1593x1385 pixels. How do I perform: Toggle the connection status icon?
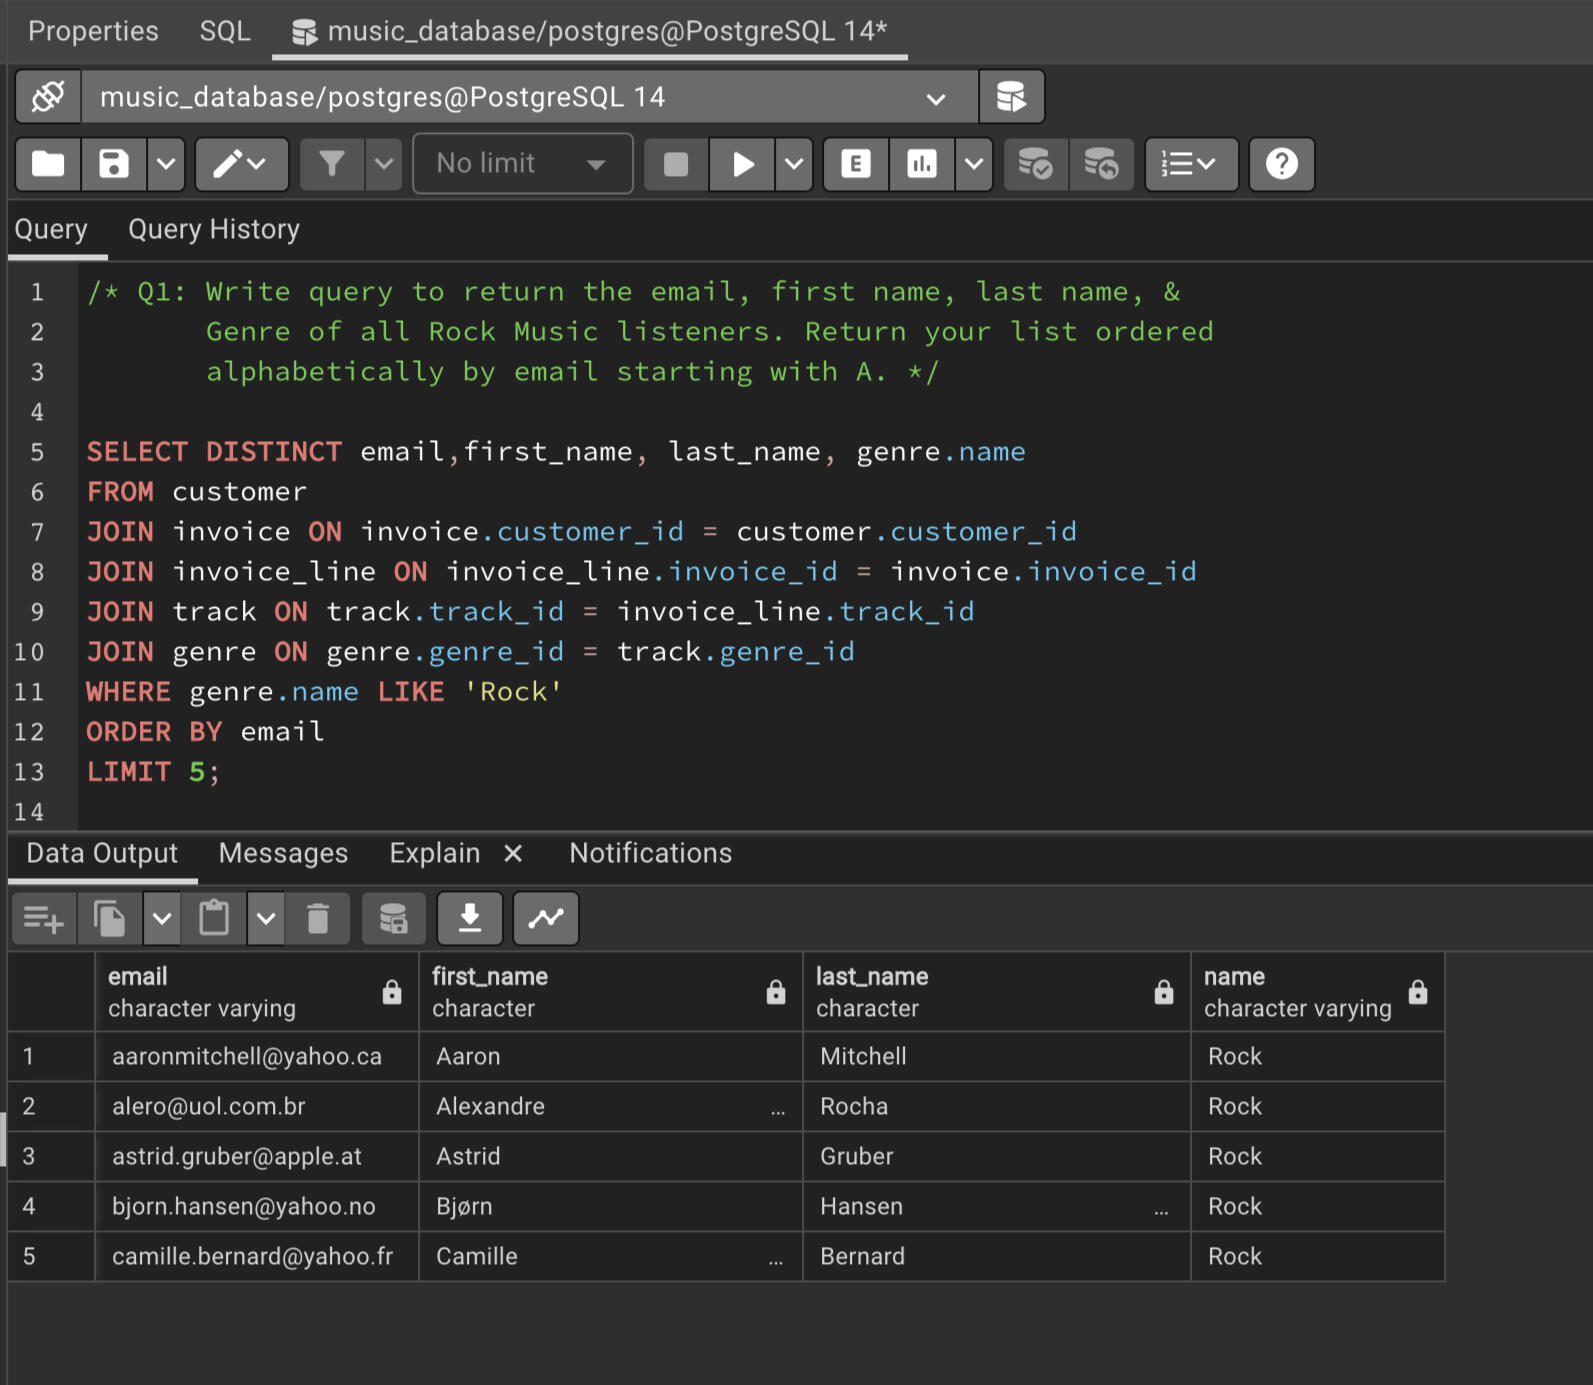click(48, 97)
